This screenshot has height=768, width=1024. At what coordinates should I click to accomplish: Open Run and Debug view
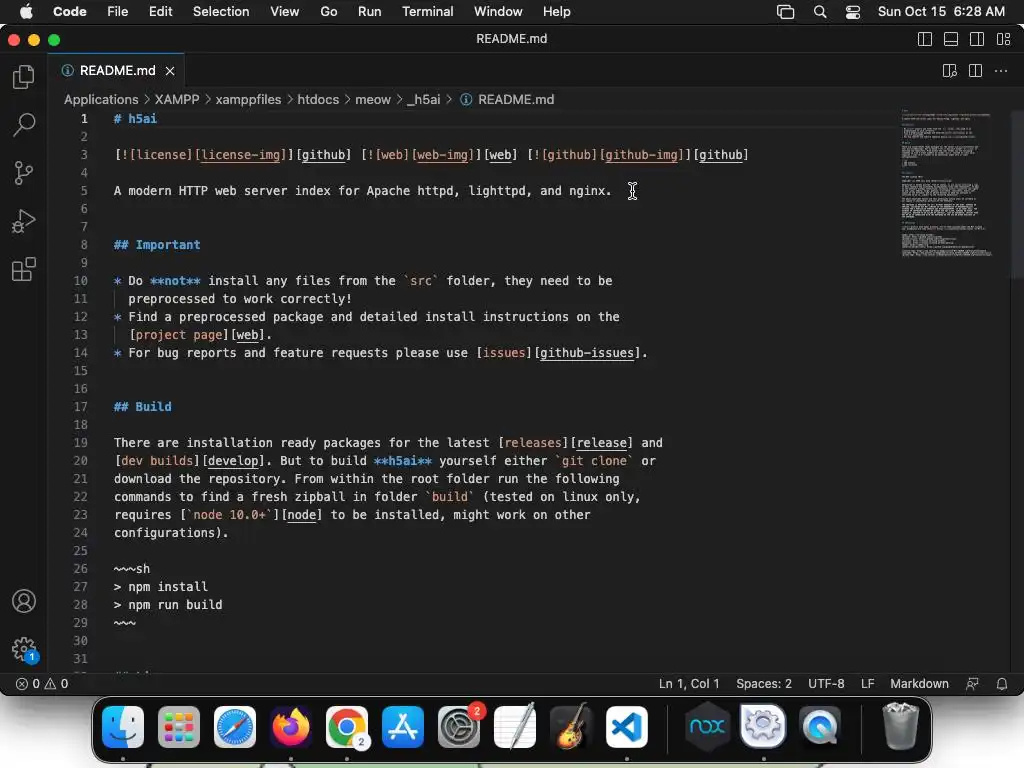(24, 221)
